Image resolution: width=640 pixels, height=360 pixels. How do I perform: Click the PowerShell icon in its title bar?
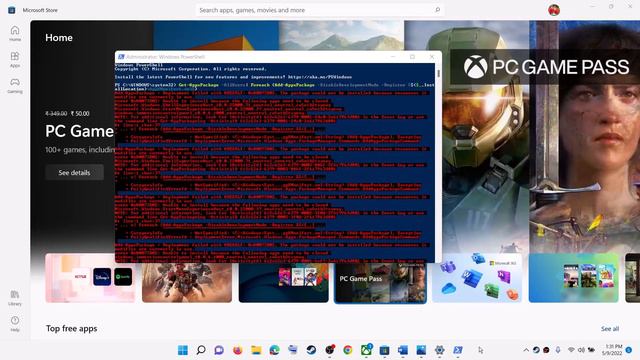pos(121,57)
